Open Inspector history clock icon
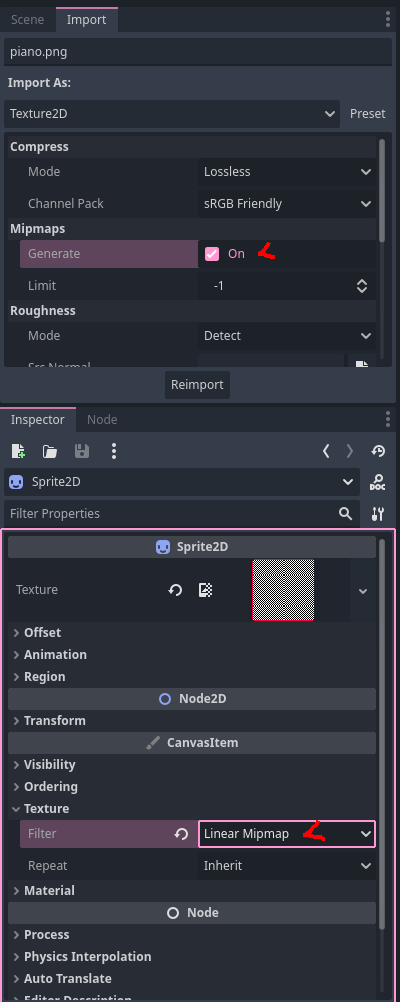 [378, 451]
